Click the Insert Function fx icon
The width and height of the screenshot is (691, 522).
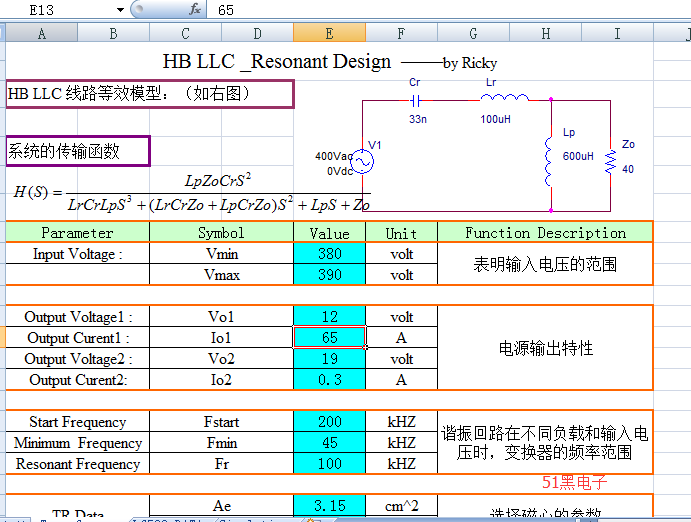pyautogui.click(x=195, y=9)
